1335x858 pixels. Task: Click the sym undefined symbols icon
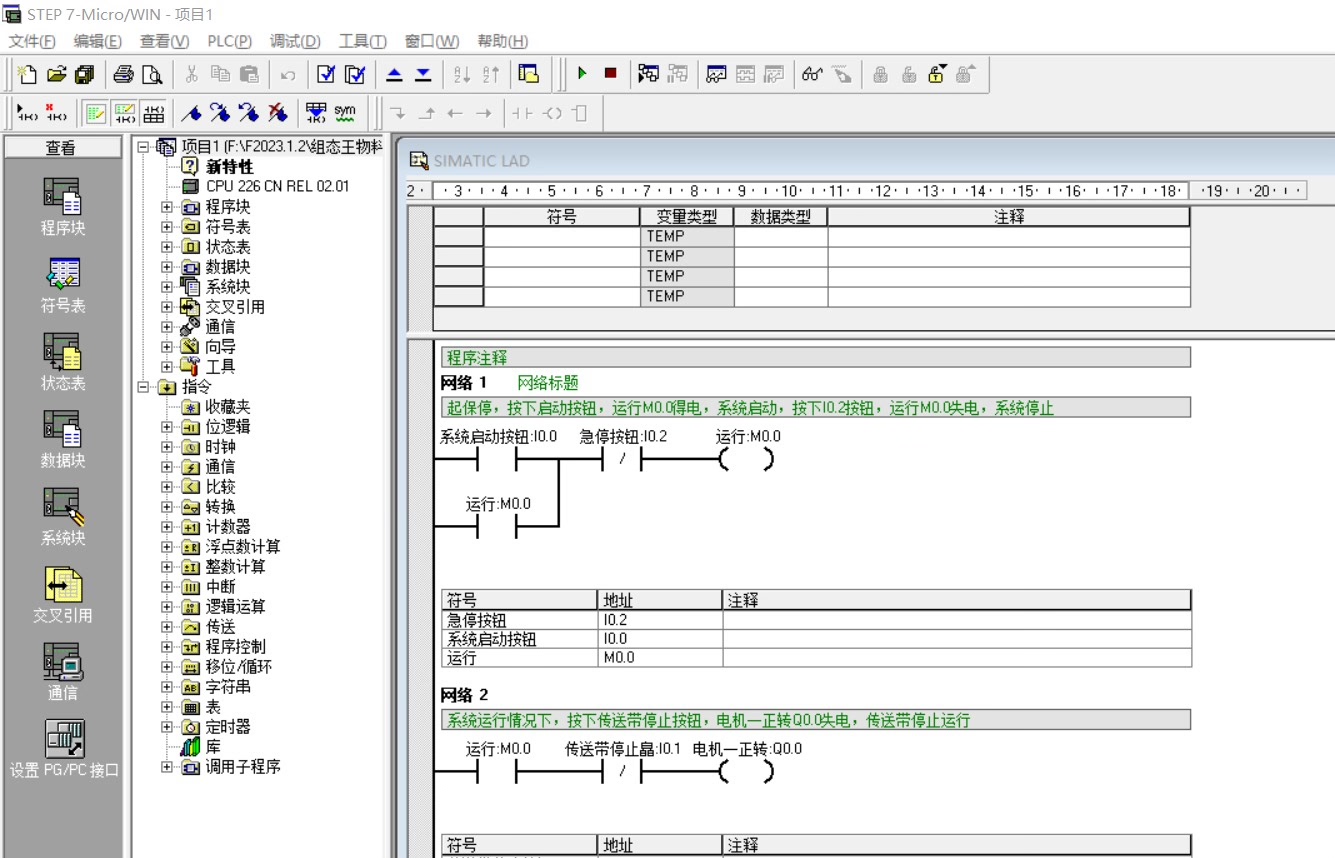point(345,113)
